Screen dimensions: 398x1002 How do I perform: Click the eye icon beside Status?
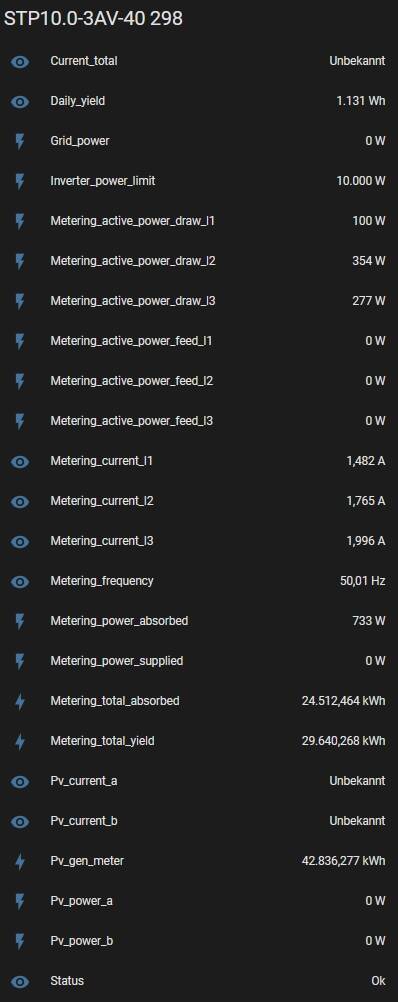(x=20, y=982)
